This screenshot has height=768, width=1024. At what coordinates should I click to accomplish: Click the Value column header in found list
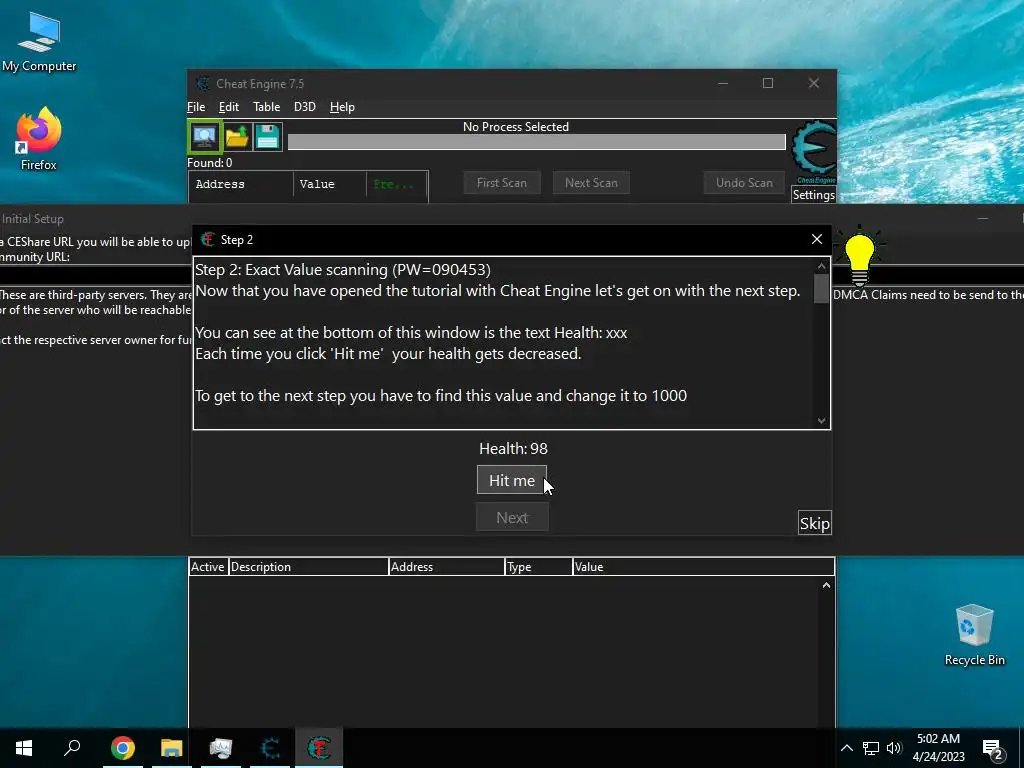click(x=330, y=184)
